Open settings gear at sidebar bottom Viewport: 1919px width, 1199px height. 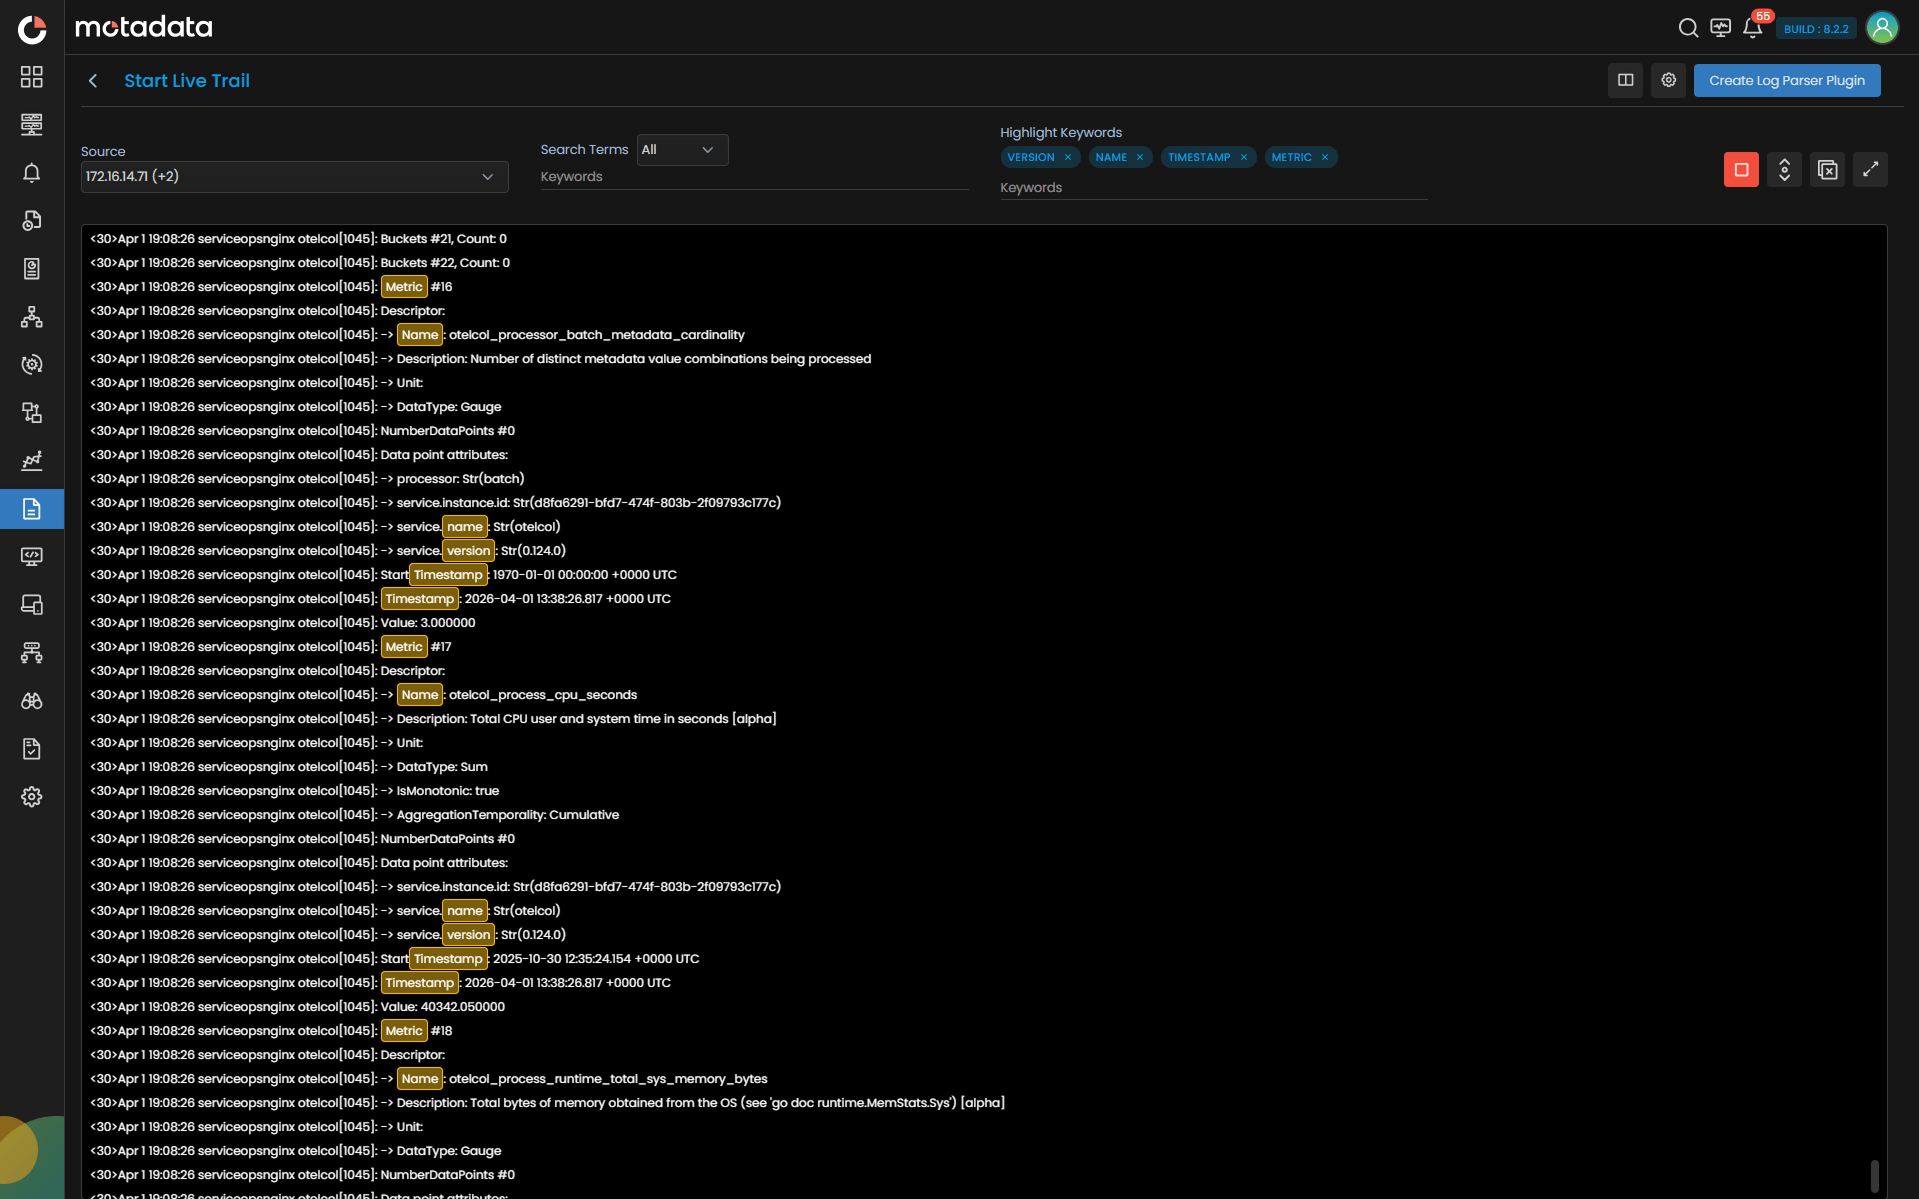[31, 797]
